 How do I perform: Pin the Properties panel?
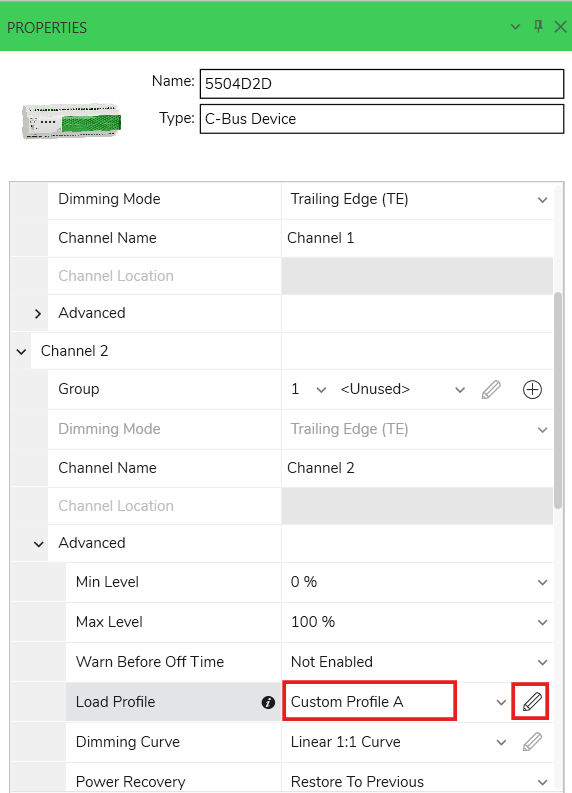538,26
